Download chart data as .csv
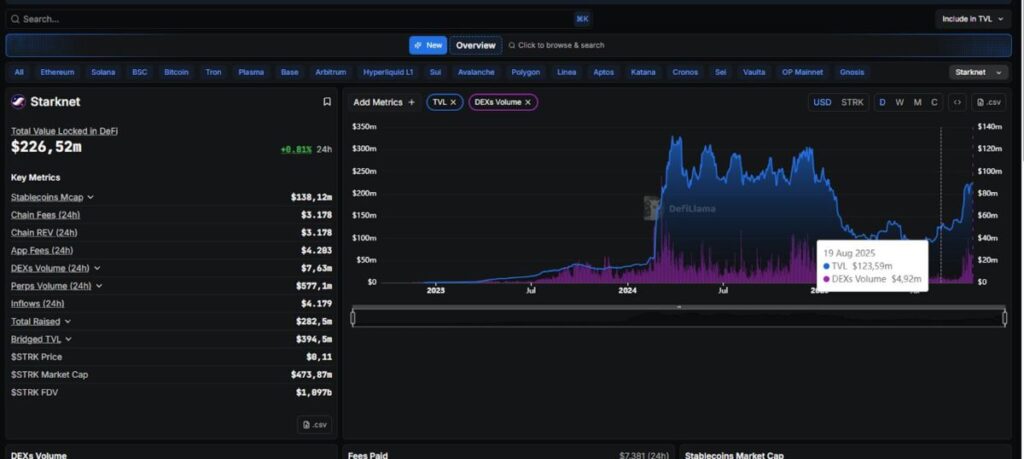Viewport: 1024px width, 459px height. (988, 102)
